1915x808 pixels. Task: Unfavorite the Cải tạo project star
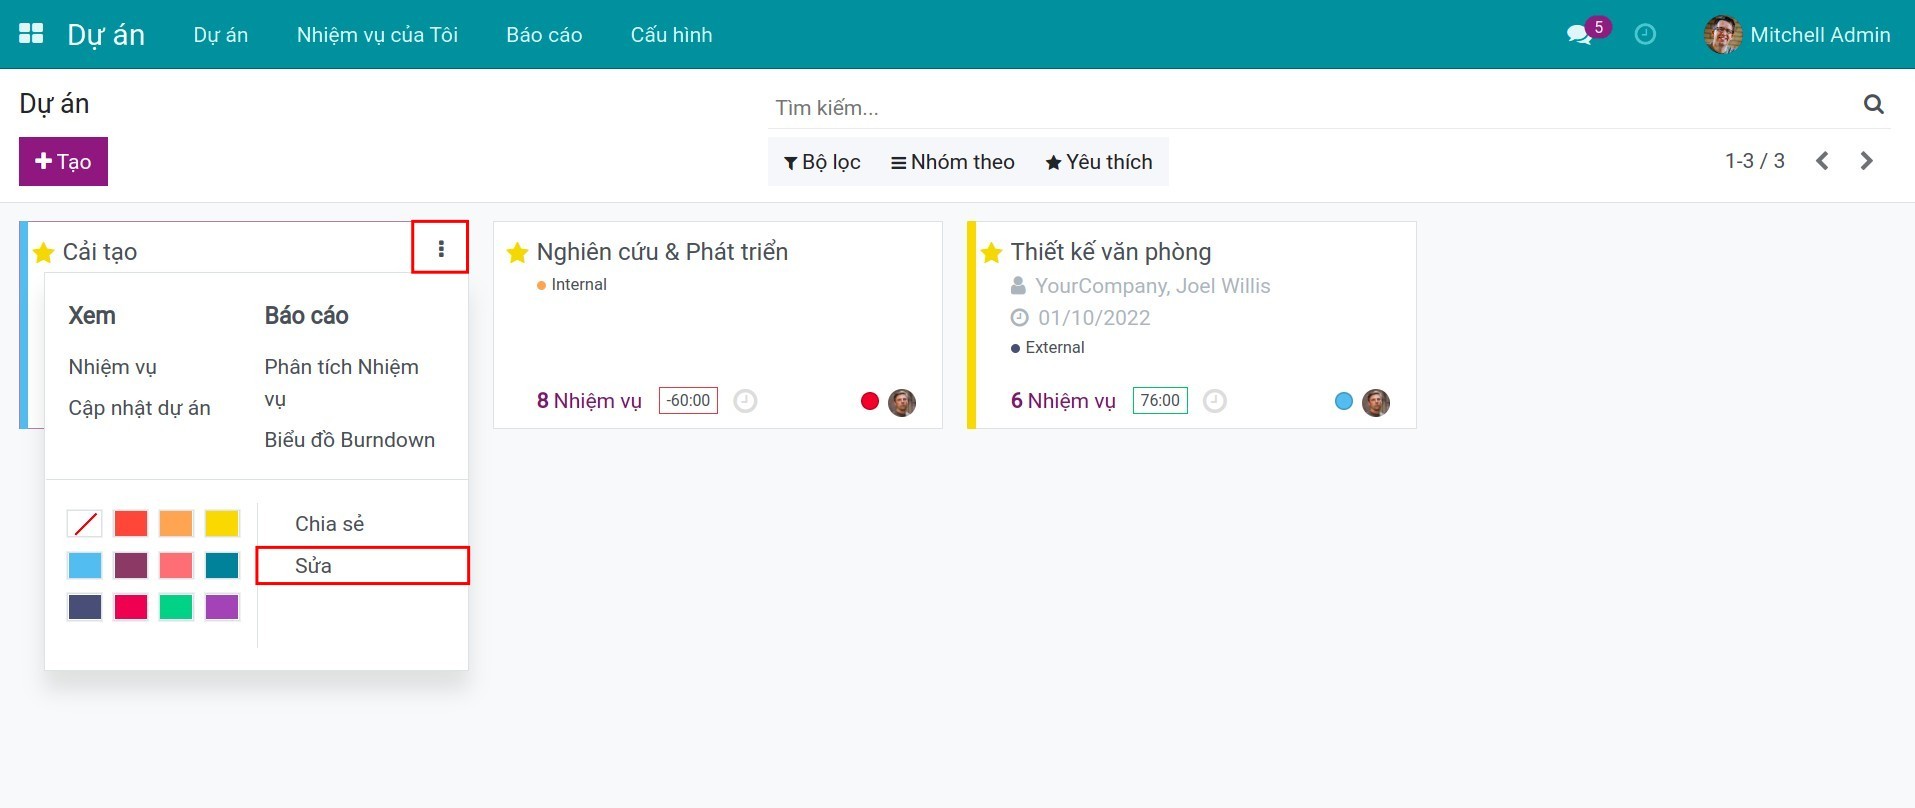(x=43, y=253)
